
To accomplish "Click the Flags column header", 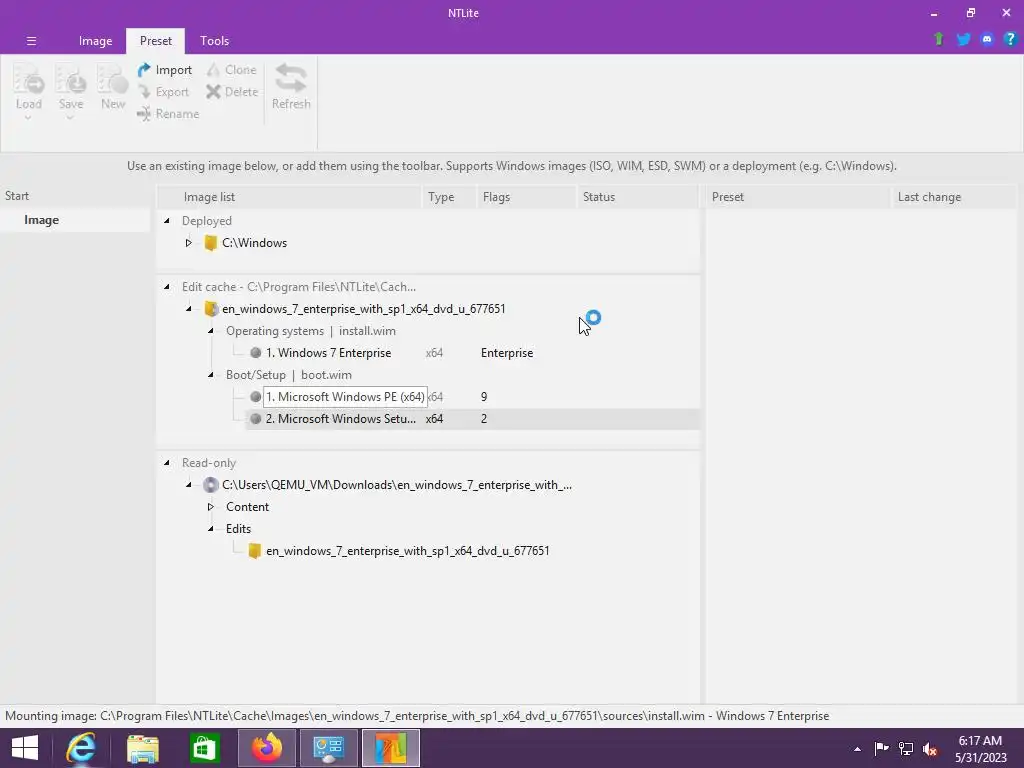I will (x=526, y=197).
